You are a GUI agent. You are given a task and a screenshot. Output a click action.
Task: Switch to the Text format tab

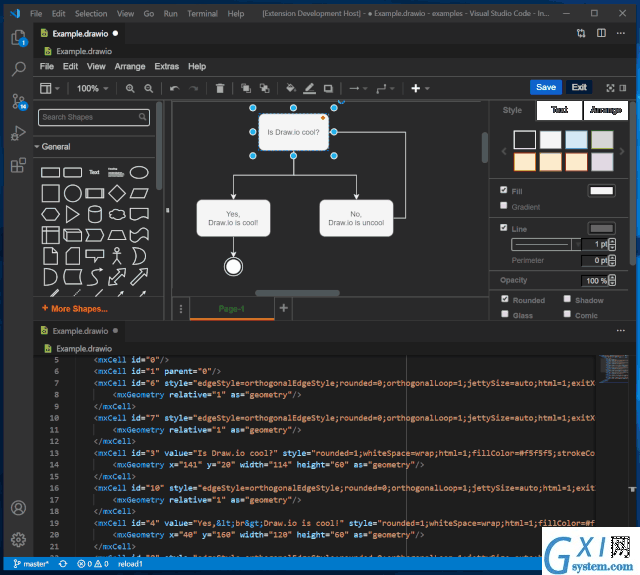(x=559, y=110)
